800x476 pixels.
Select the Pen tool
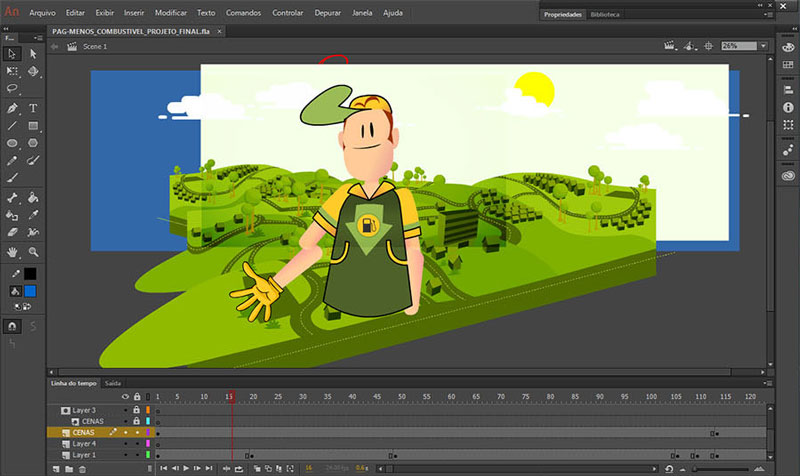(x=12, y=108)
